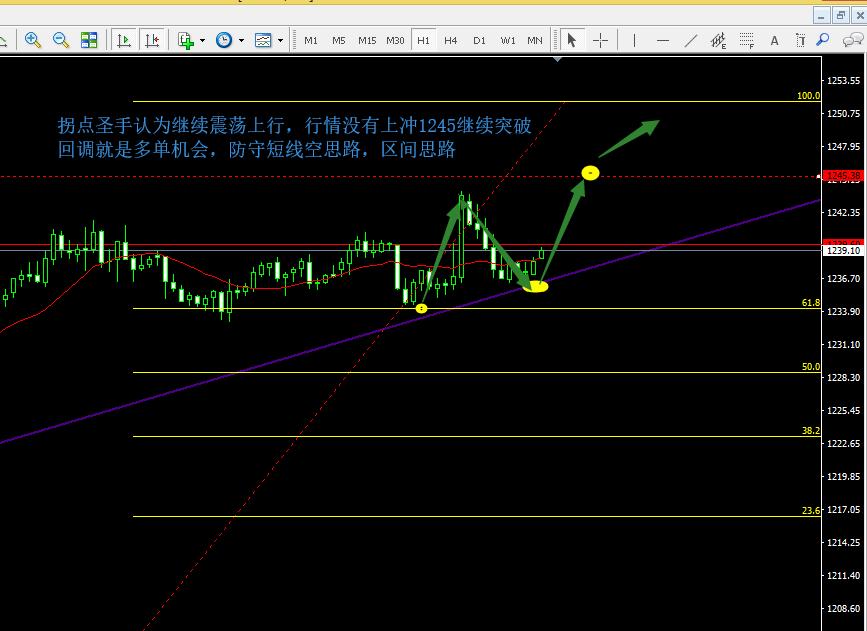Select the Equidistant Channel tool
867x631 pixels.
coord(717,40)
